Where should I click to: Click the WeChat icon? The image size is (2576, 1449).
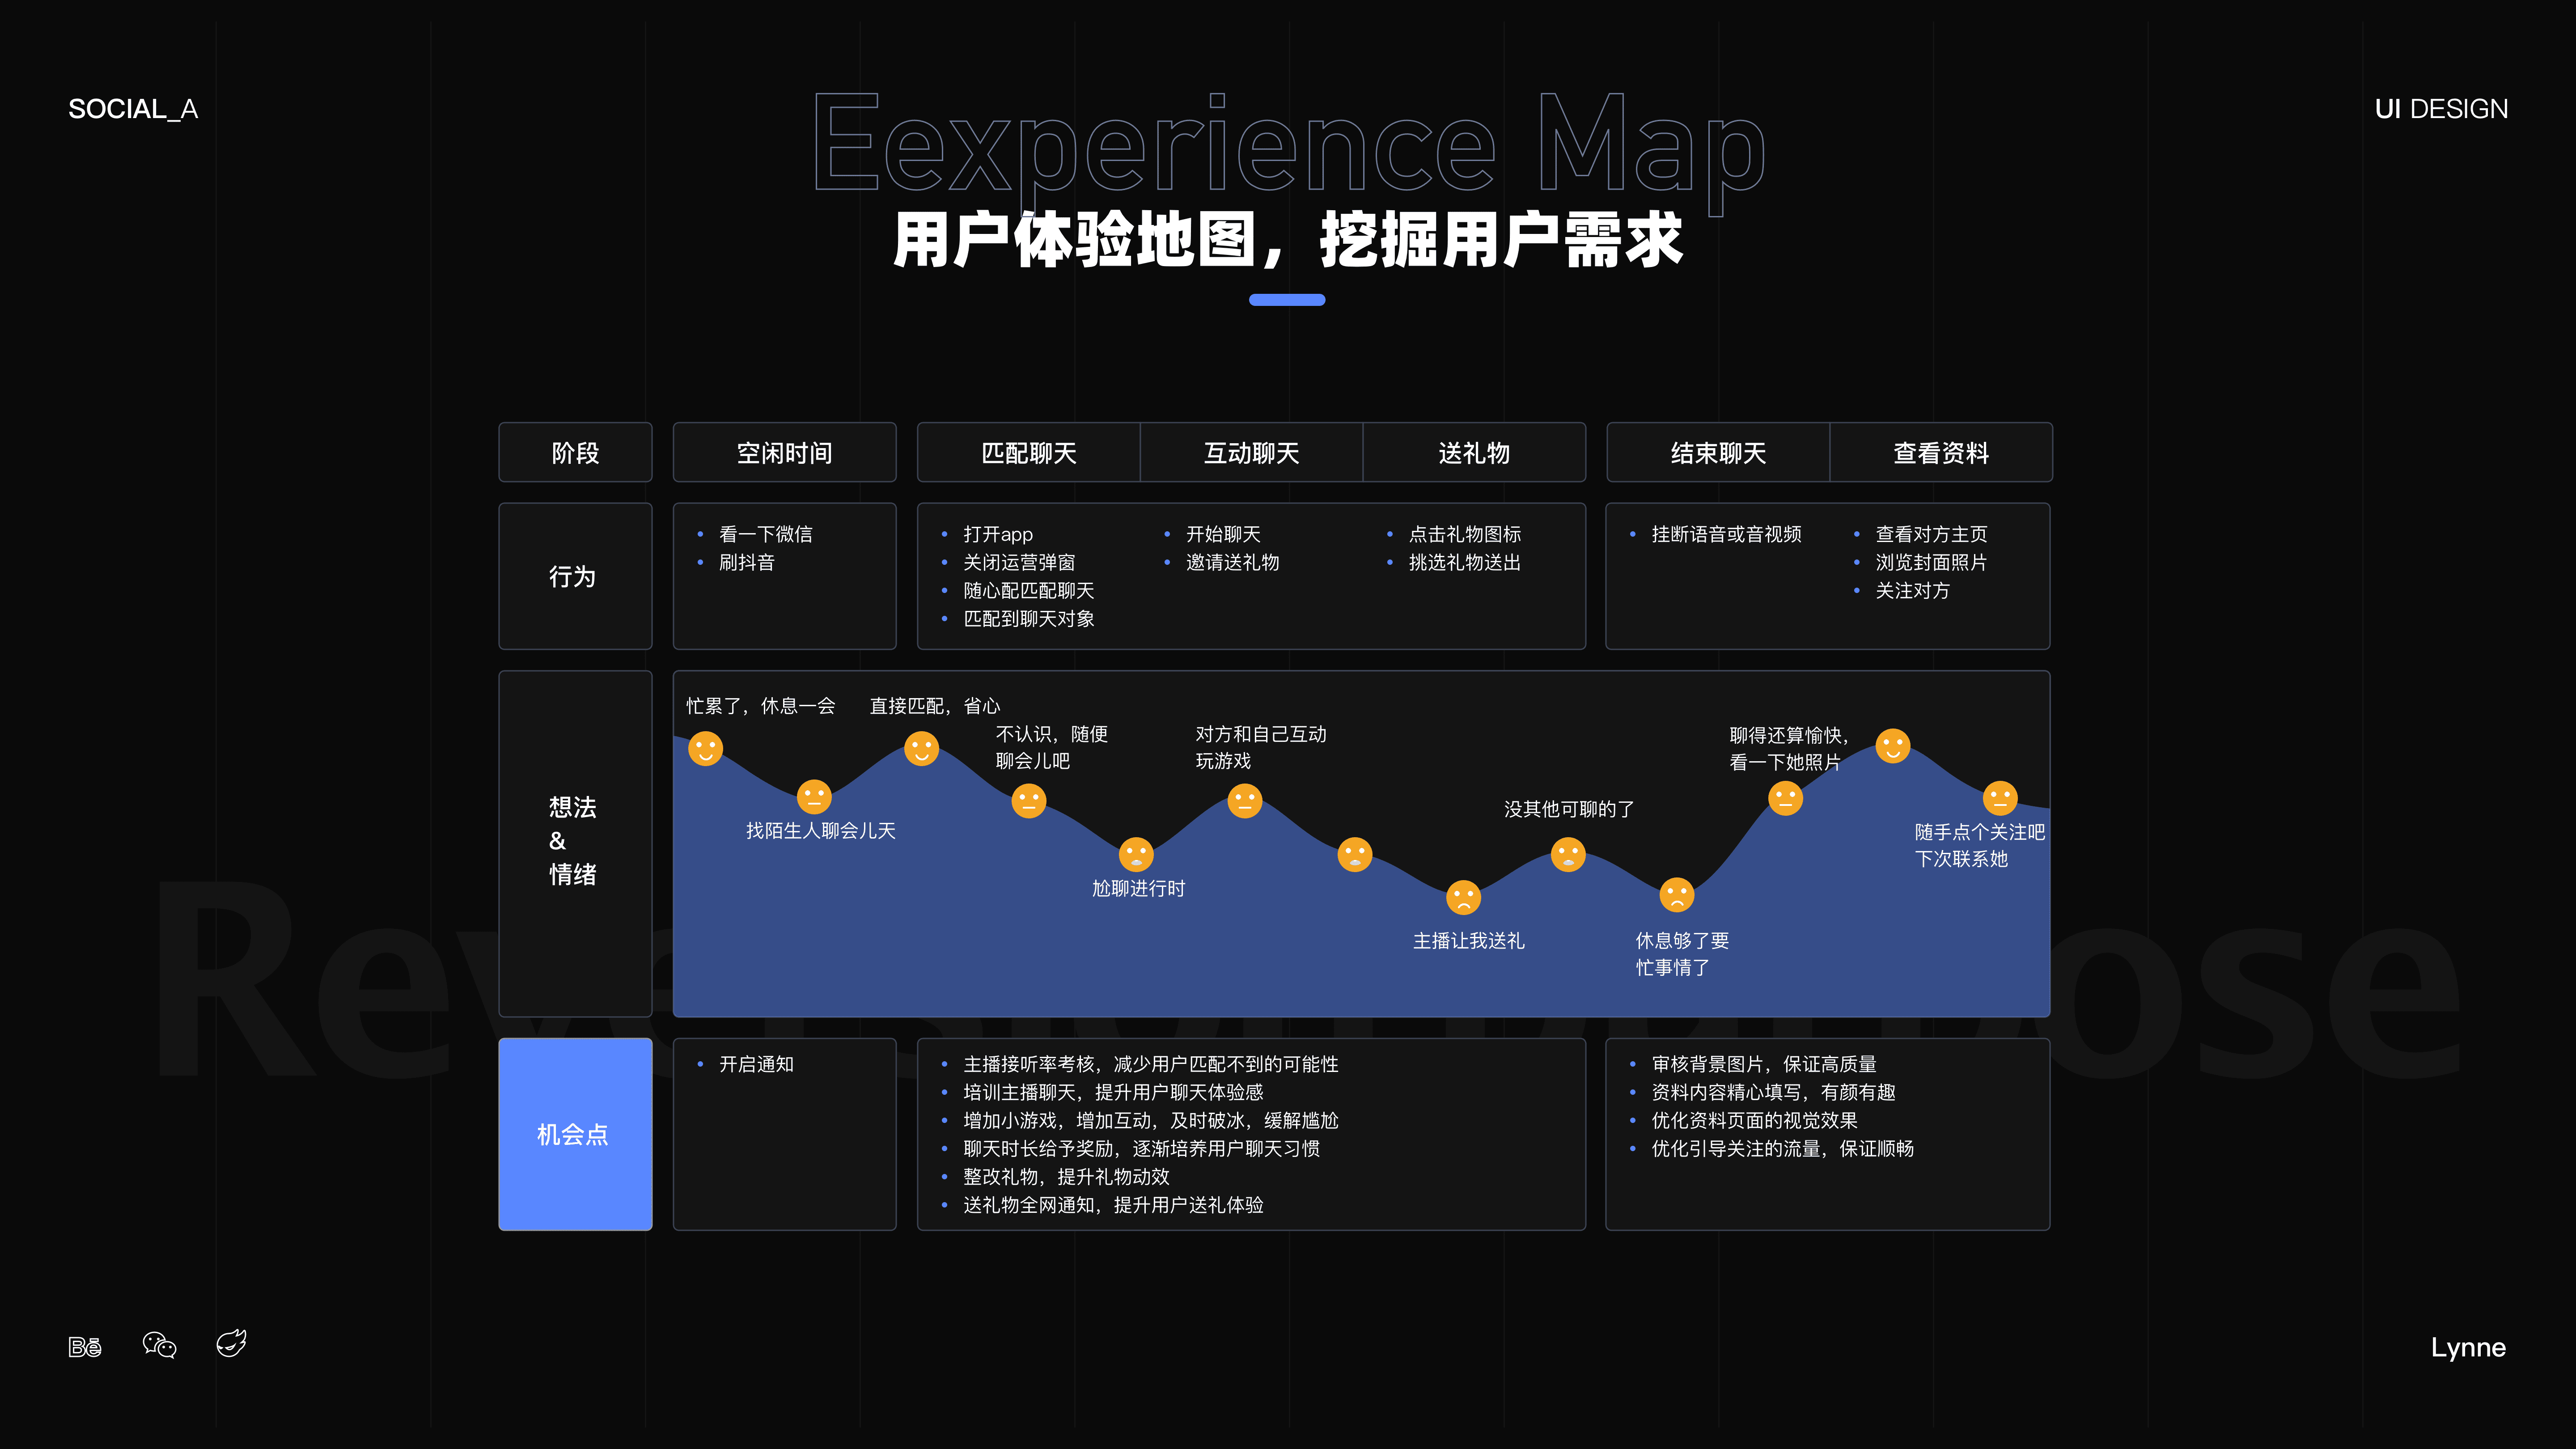coord(159,1345)
